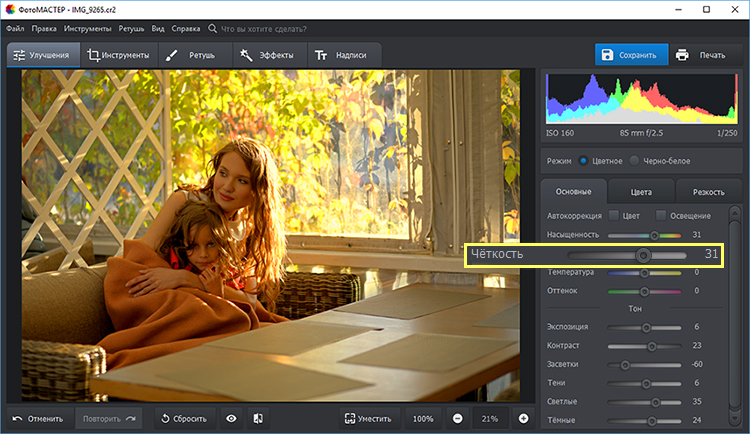Select the Черно-белое mode radio button
The height and width of the screenshot is (434, 750).
click(632, 160)
